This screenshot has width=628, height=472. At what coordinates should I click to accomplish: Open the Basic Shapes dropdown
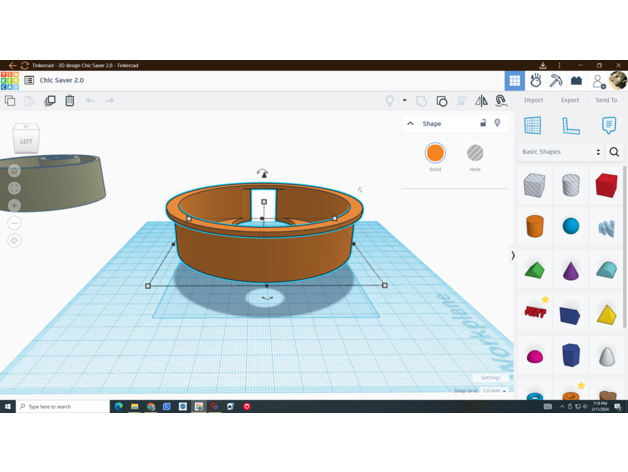pos(560,152)
